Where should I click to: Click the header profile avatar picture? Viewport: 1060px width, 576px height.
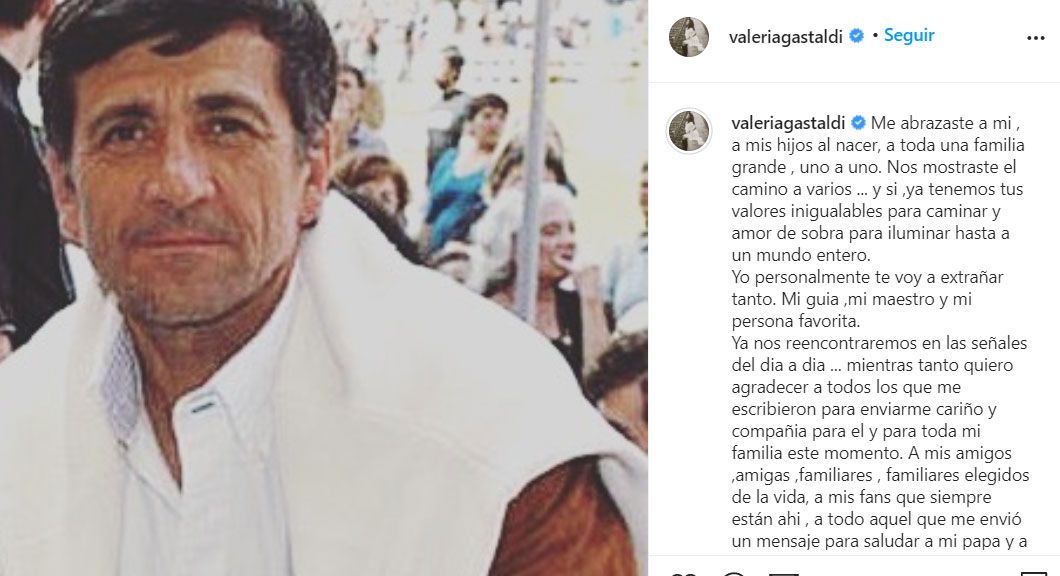pyautogui.click(x=688, y=37)
